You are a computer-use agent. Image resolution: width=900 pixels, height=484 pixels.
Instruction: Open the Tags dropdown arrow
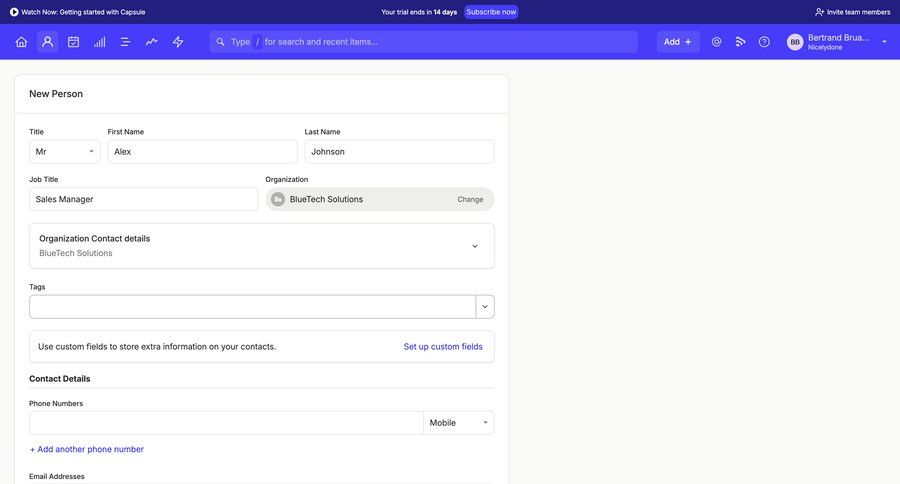coord(485,307)
